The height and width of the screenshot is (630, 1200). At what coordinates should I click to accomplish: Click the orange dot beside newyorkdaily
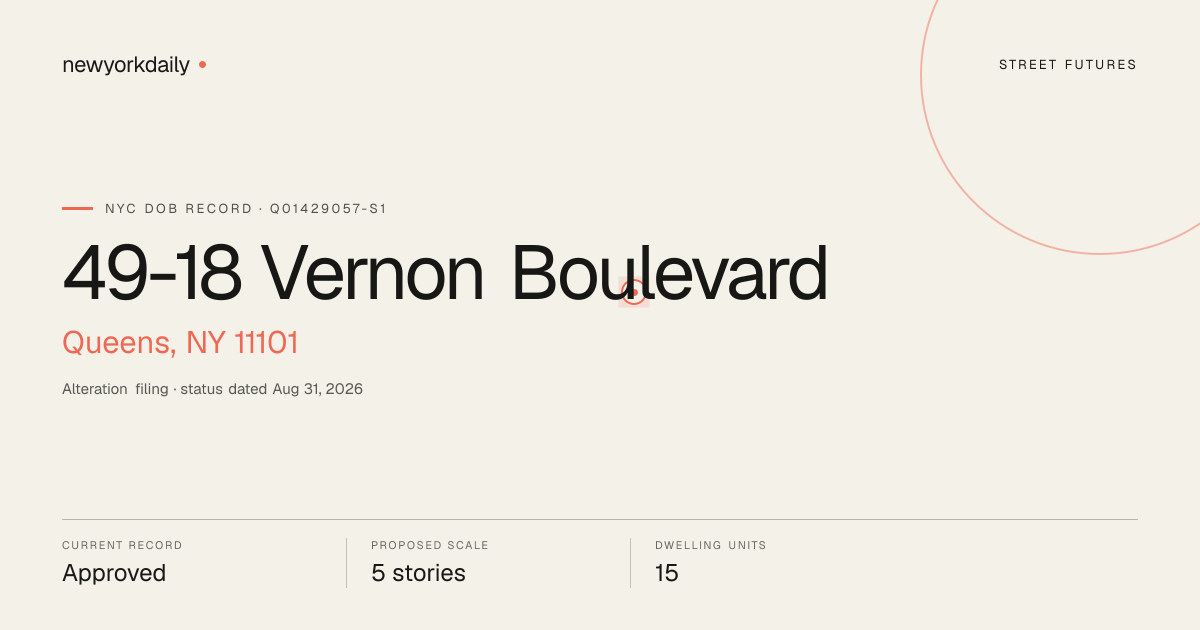point(202,64)
